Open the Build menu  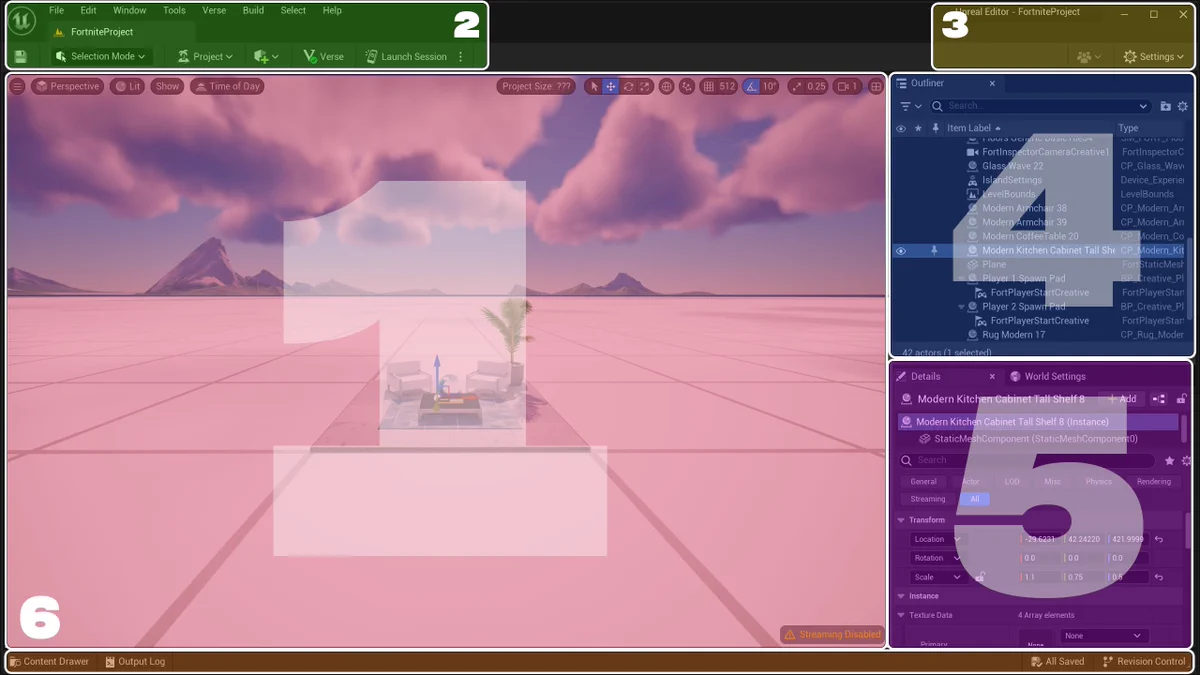253,10
